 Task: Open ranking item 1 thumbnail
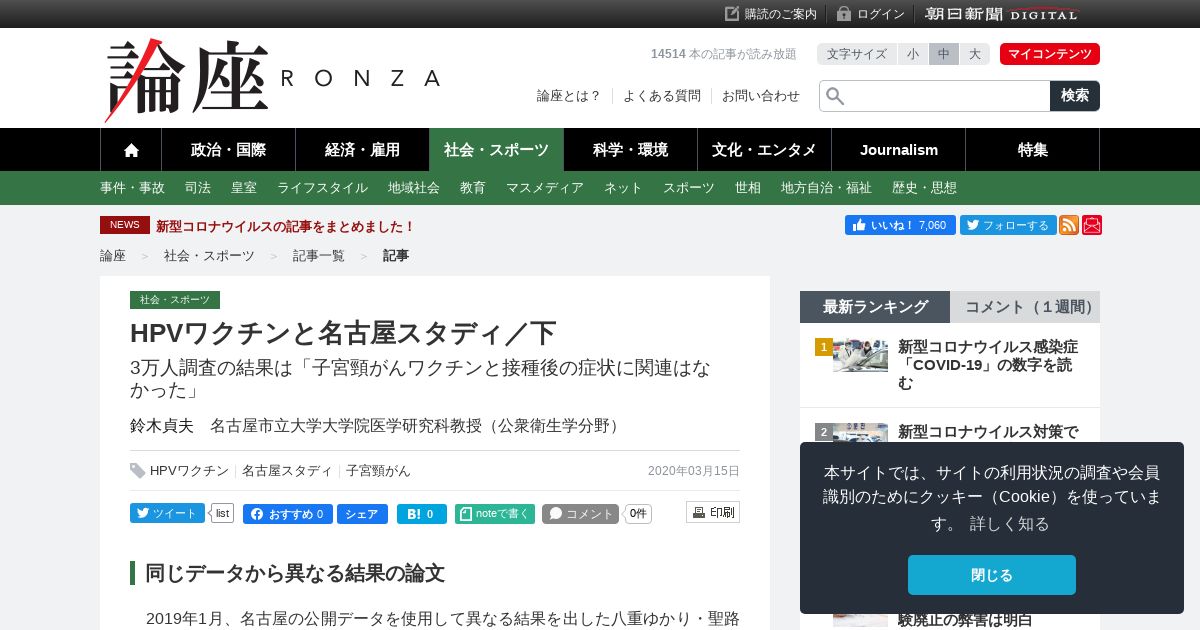860,355
